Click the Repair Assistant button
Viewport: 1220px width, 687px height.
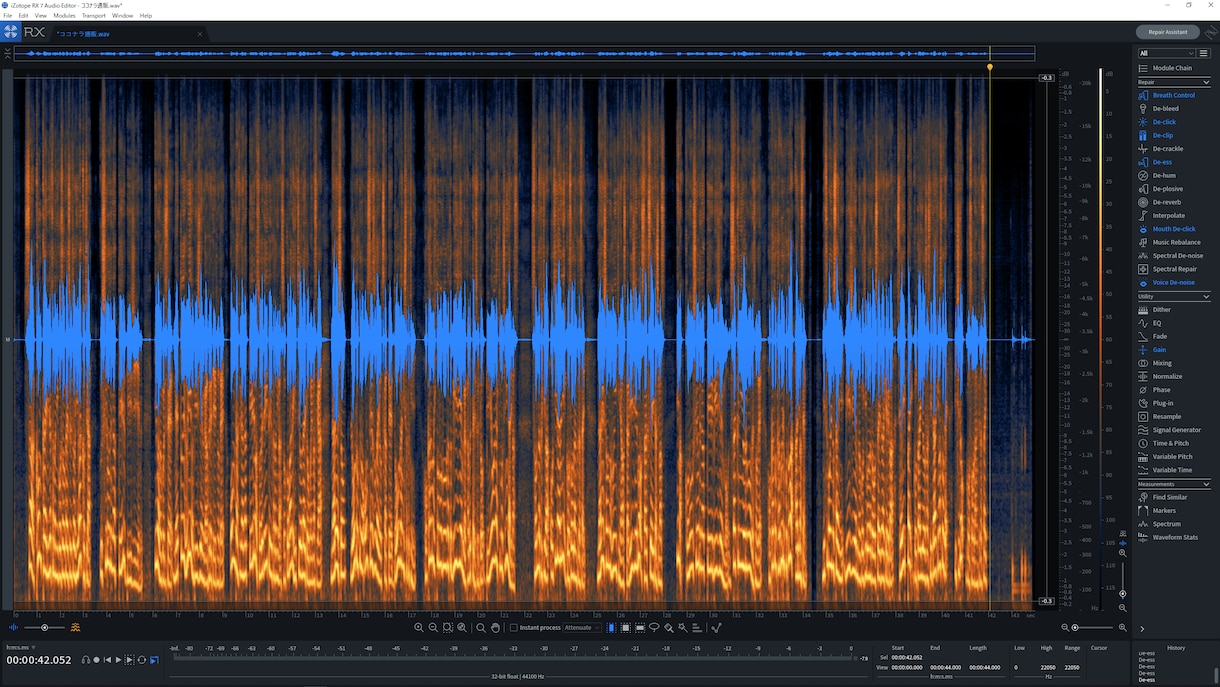1168,32
